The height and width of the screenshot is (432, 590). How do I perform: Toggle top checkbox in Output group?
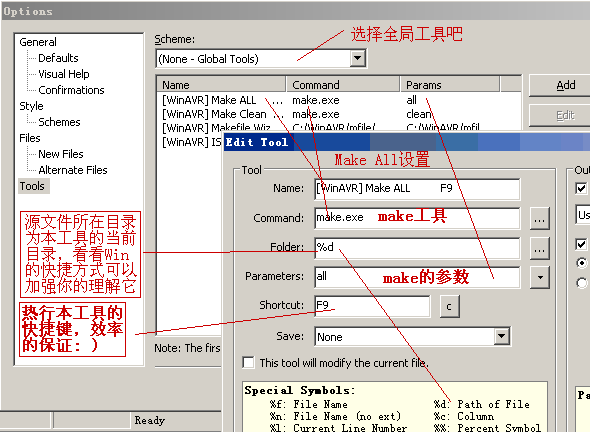point(581,188)
